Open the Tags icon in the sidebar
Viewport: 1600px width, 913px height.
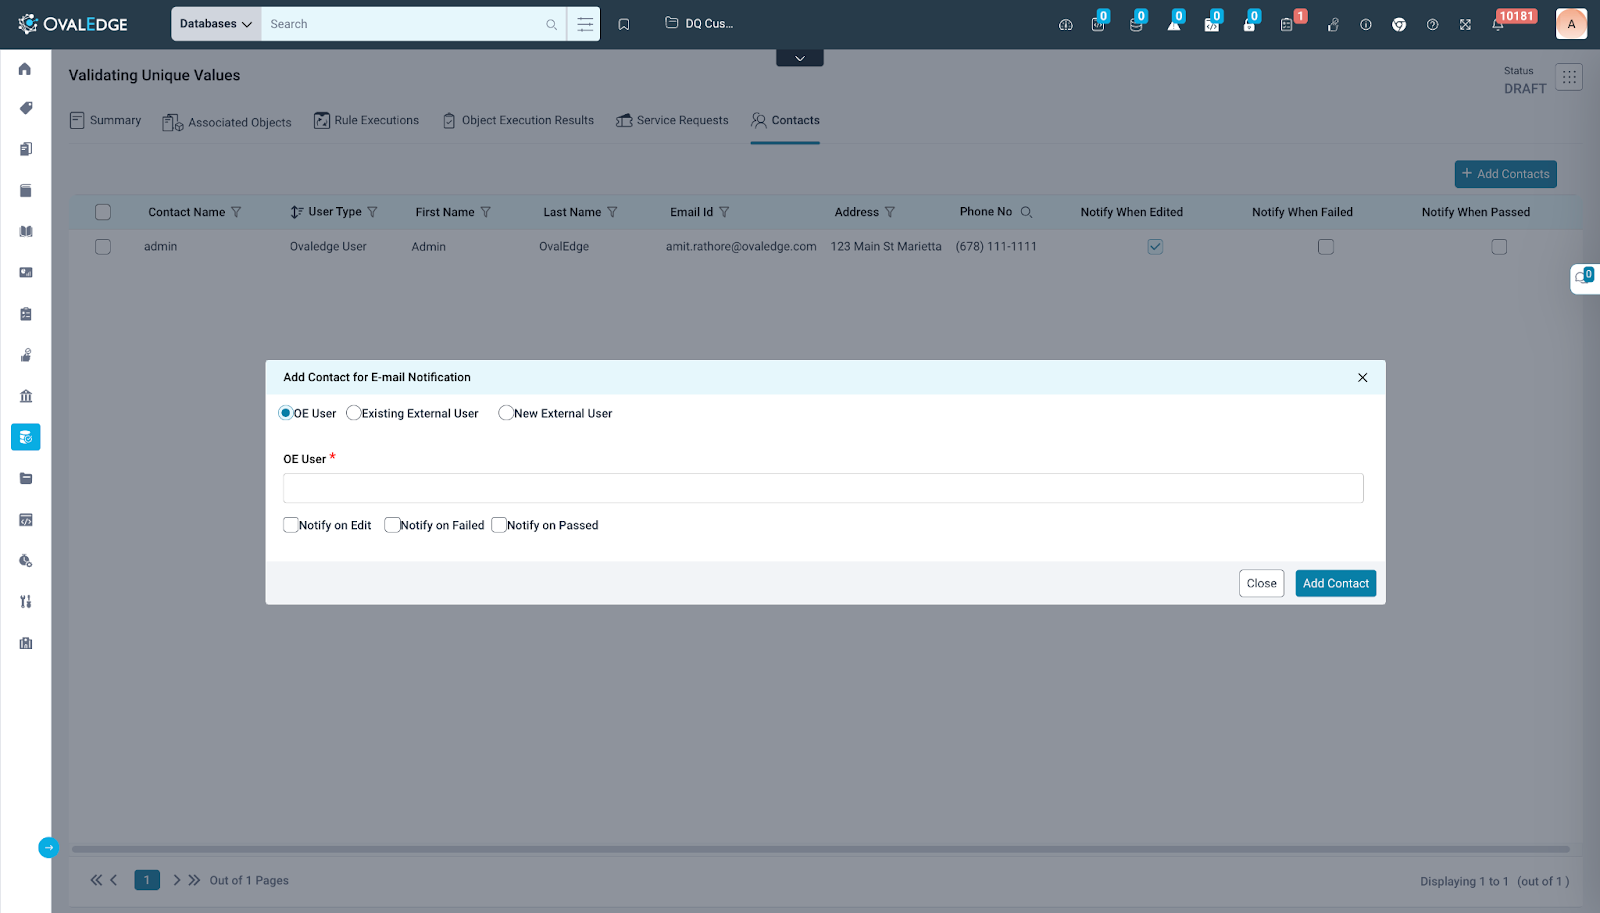pyautogui.click(x=26, y=108)
